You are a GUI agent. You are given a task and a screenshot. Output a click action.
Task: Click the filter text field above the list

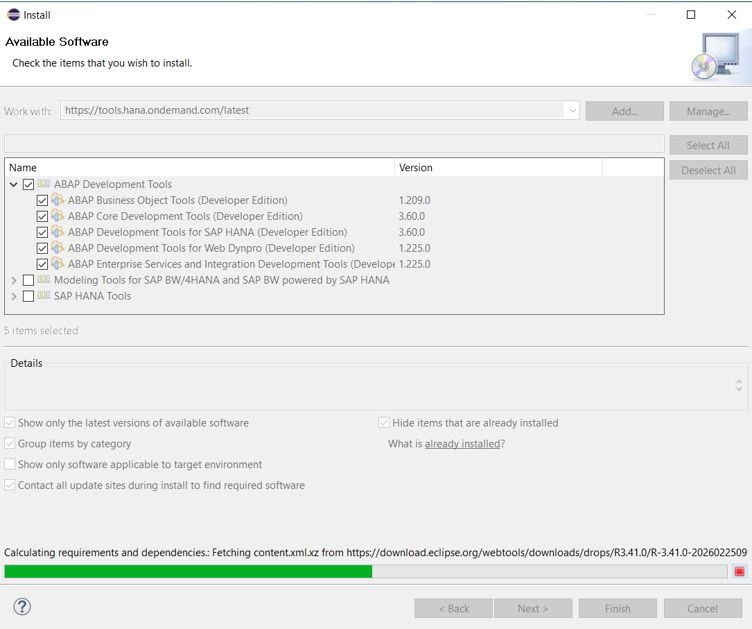pyautogui.click(x=334, y=143)
